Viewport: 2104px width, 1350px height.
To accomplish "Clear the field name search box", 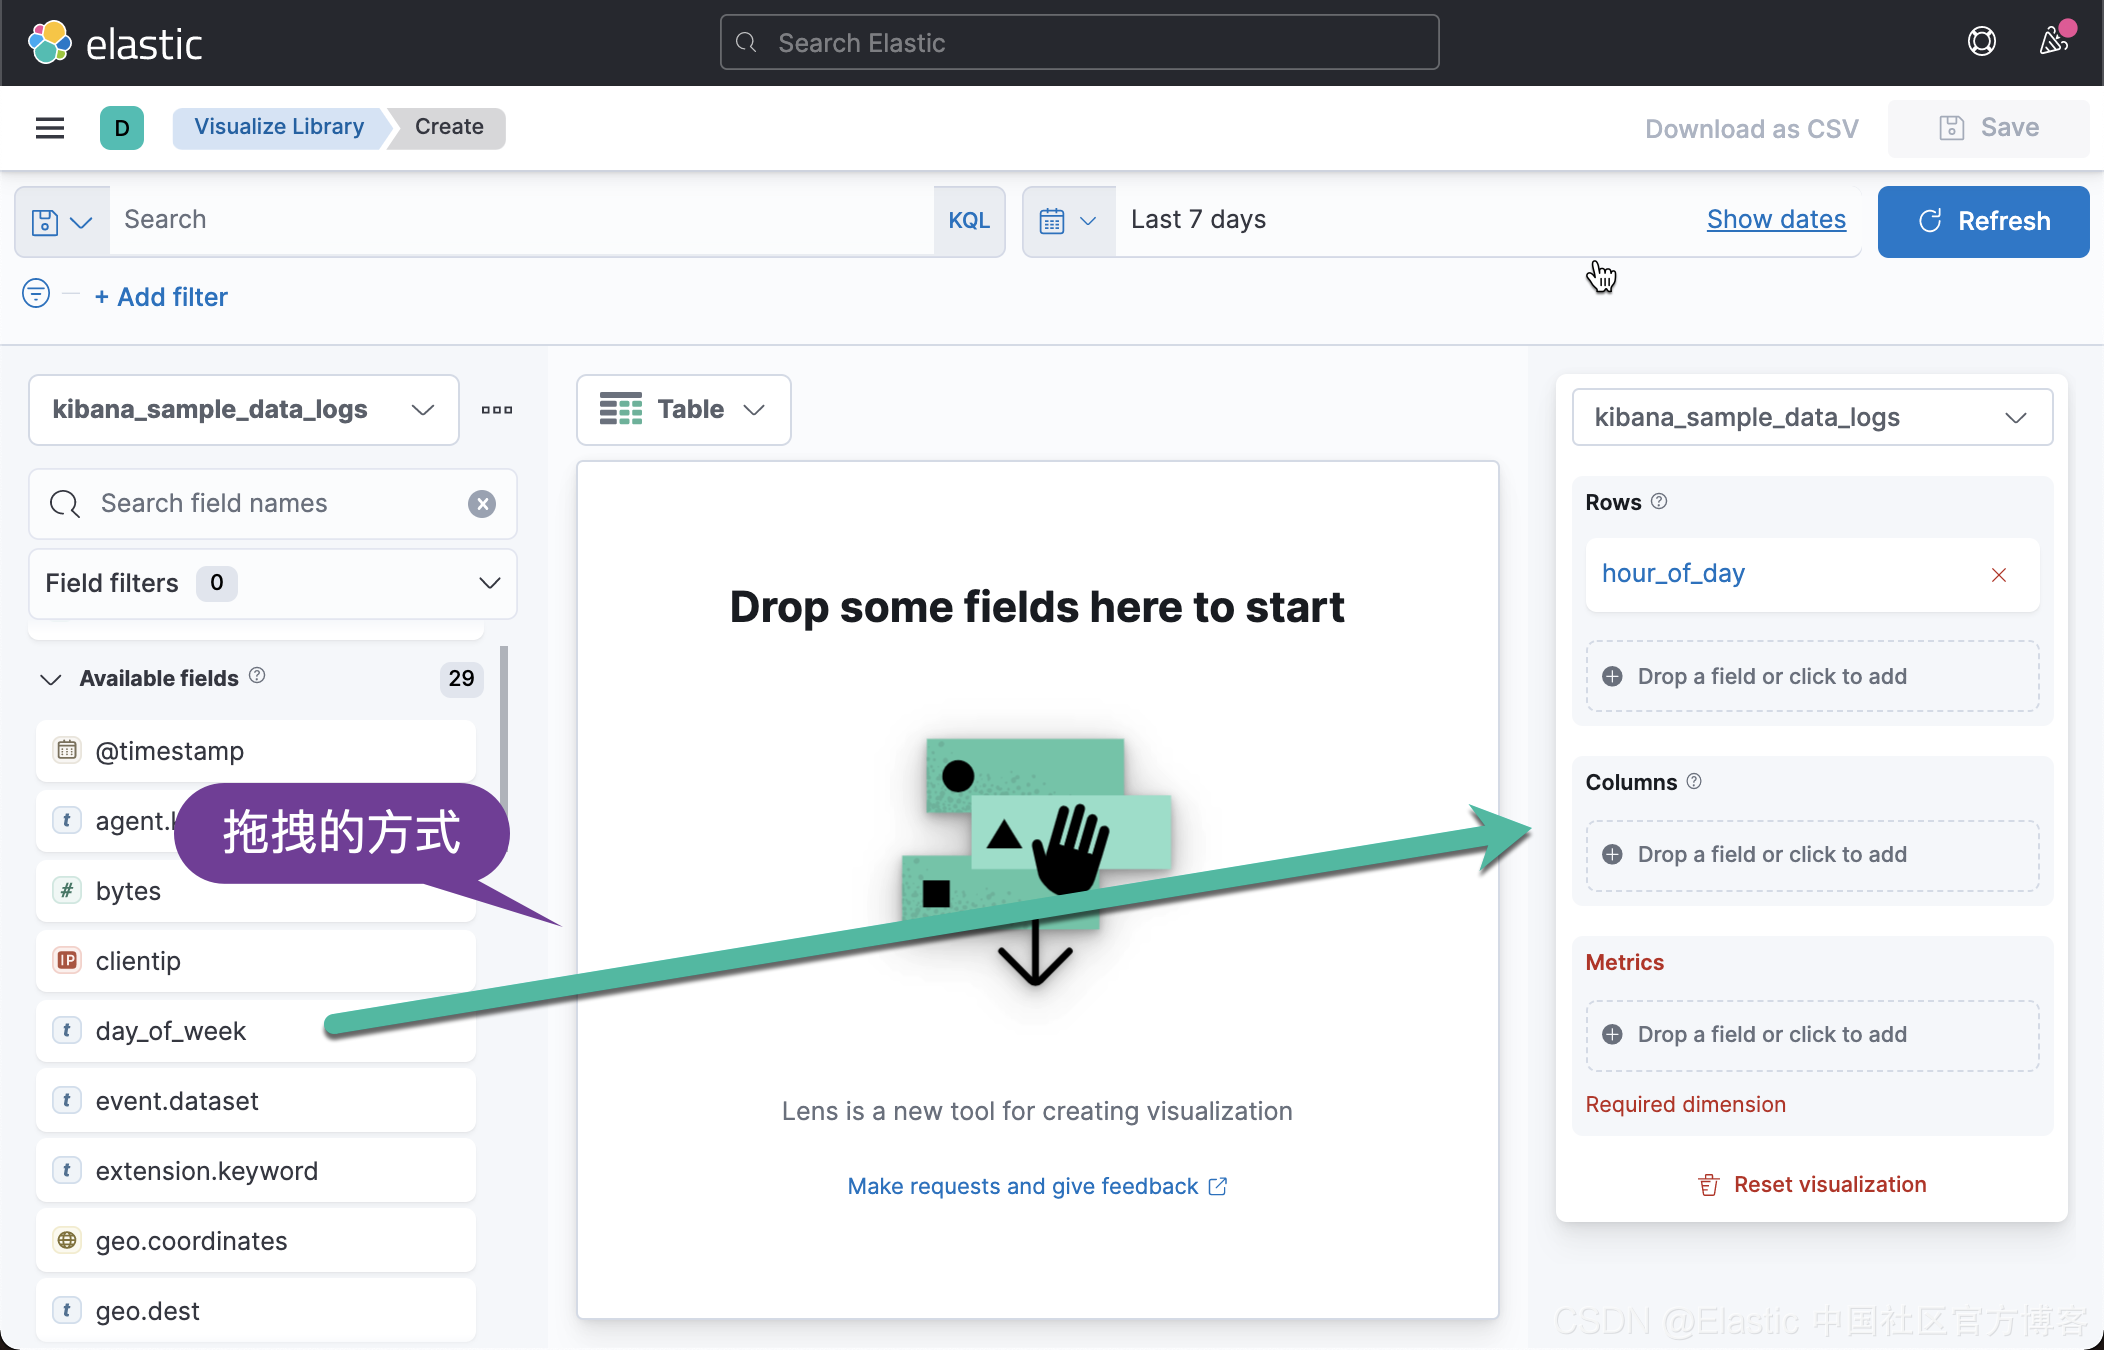I will (x=482, y=504).
